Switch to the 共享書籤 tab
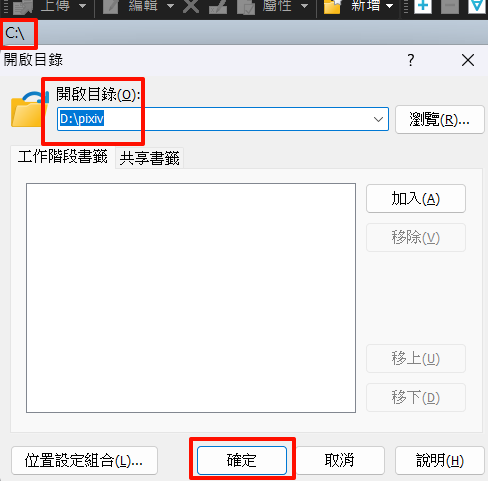Screen dimensions: 488x481 coord(149,158)
